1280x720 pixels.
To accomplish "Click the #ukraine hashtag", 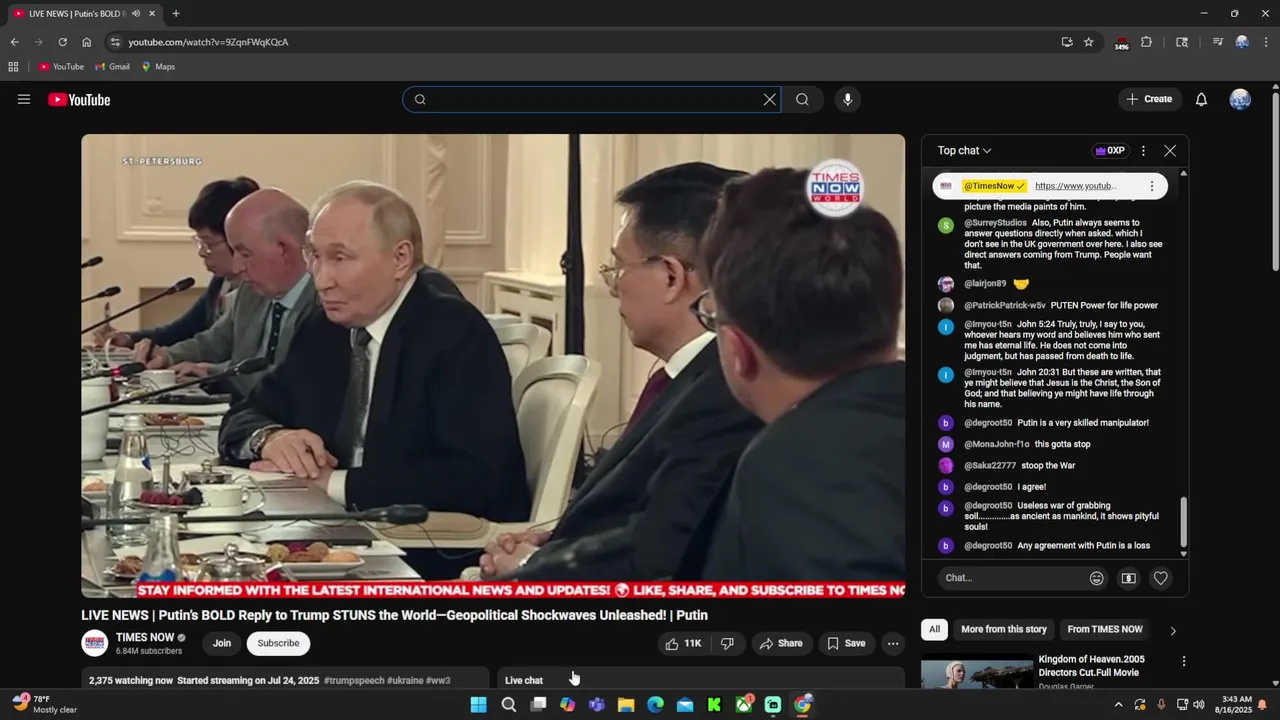I will [405, 680].
